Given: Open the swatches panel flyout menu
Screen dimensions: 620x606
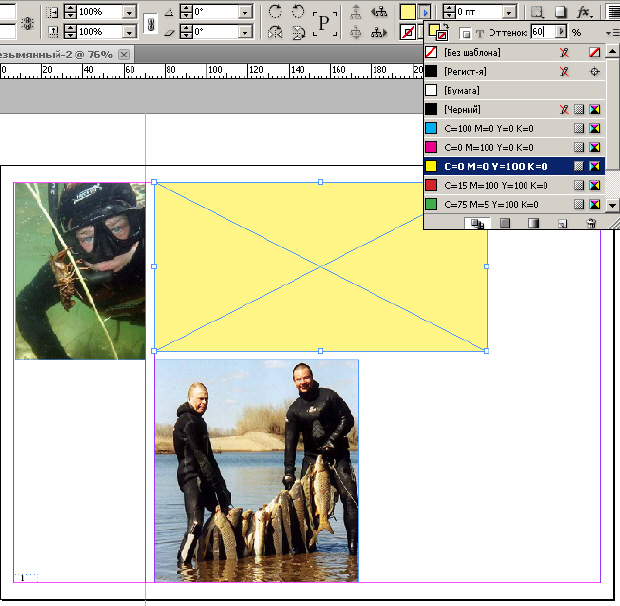Looking at the screenshot, I should click(612, 33).
